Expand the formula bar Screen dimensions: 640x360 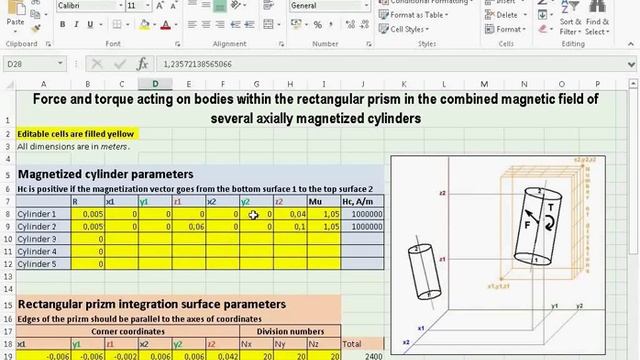point(631,64)
